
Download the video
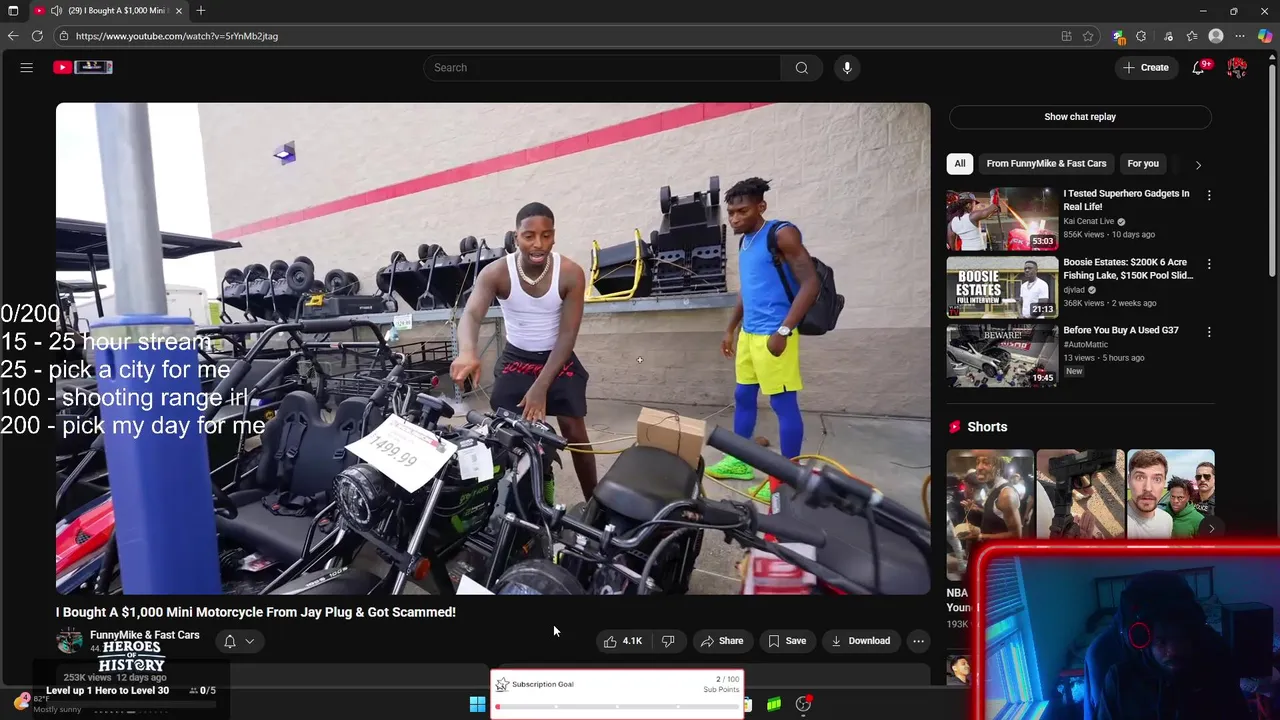(860, 641)
